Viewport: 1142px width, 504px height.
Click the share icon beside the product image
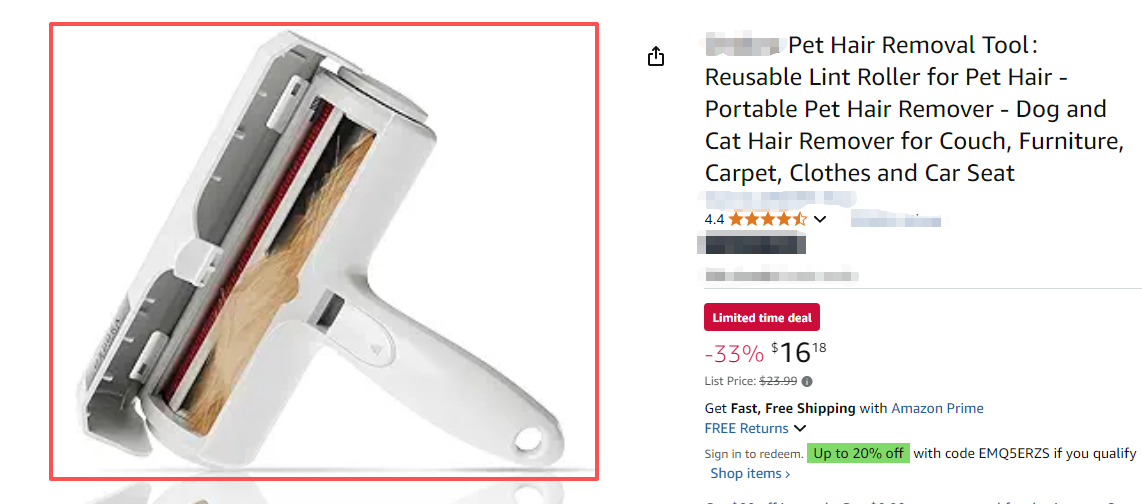coord(656,57)
